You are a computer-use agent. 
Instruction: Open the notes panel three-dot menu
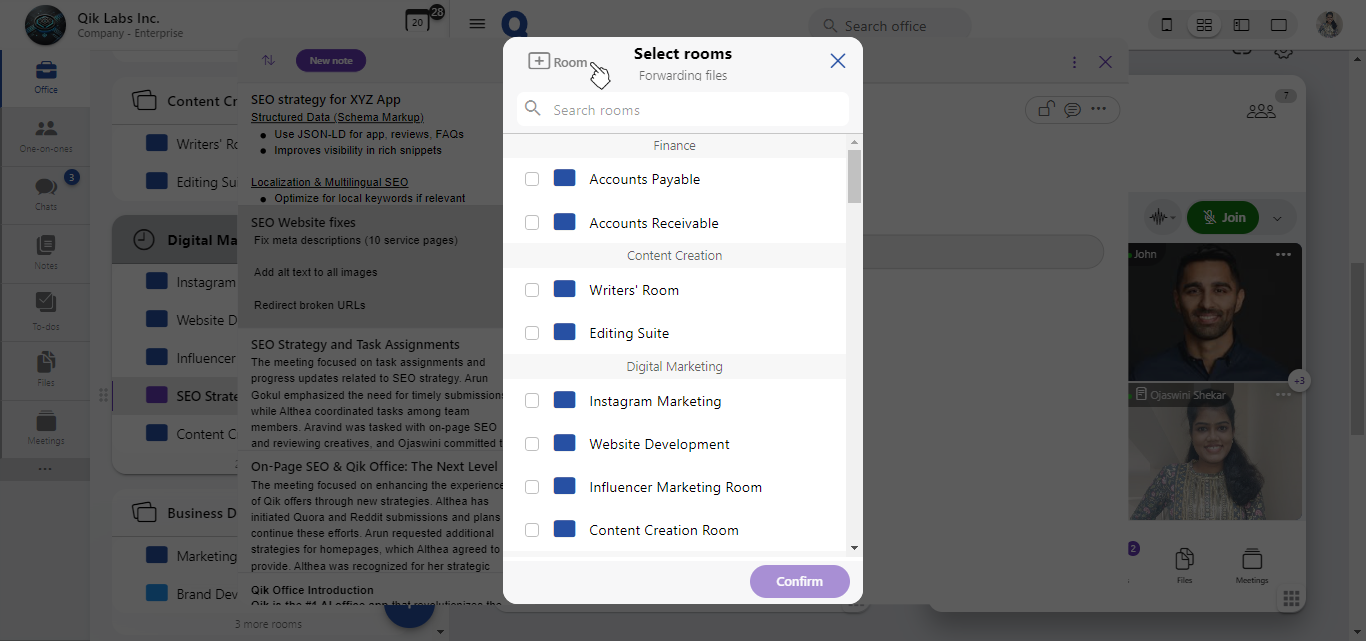(1074, 62)
